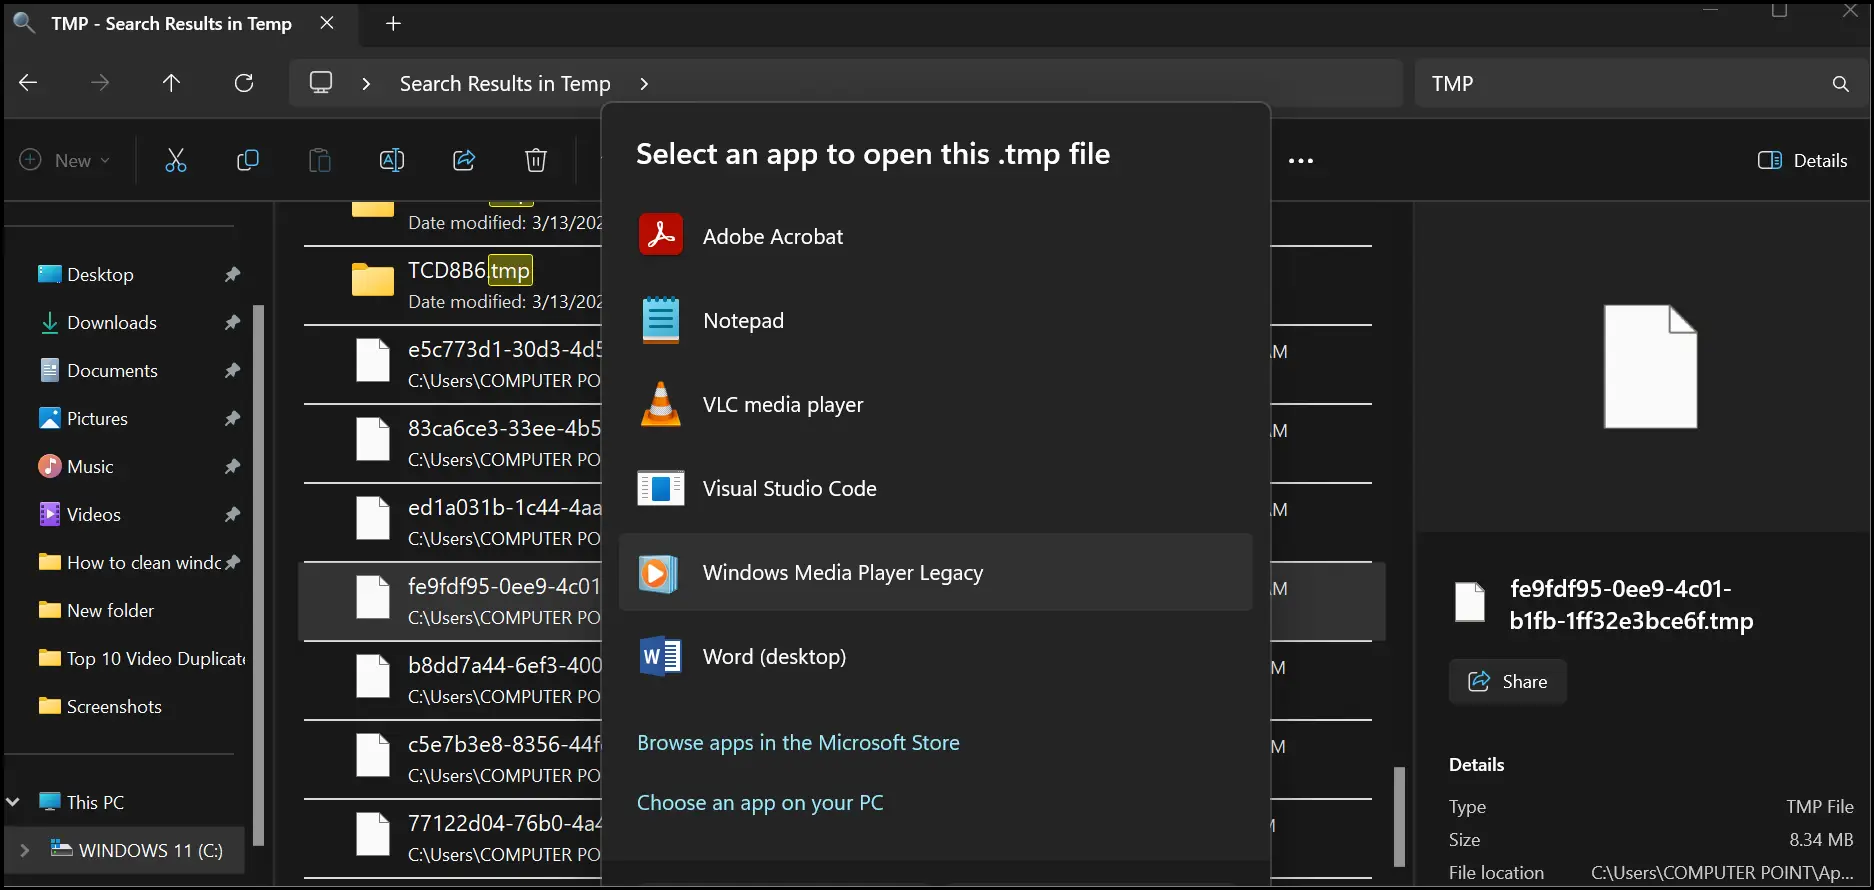
Task: Select file c5e7b3e8-8356-44f
Action: (x=452, y=759)
